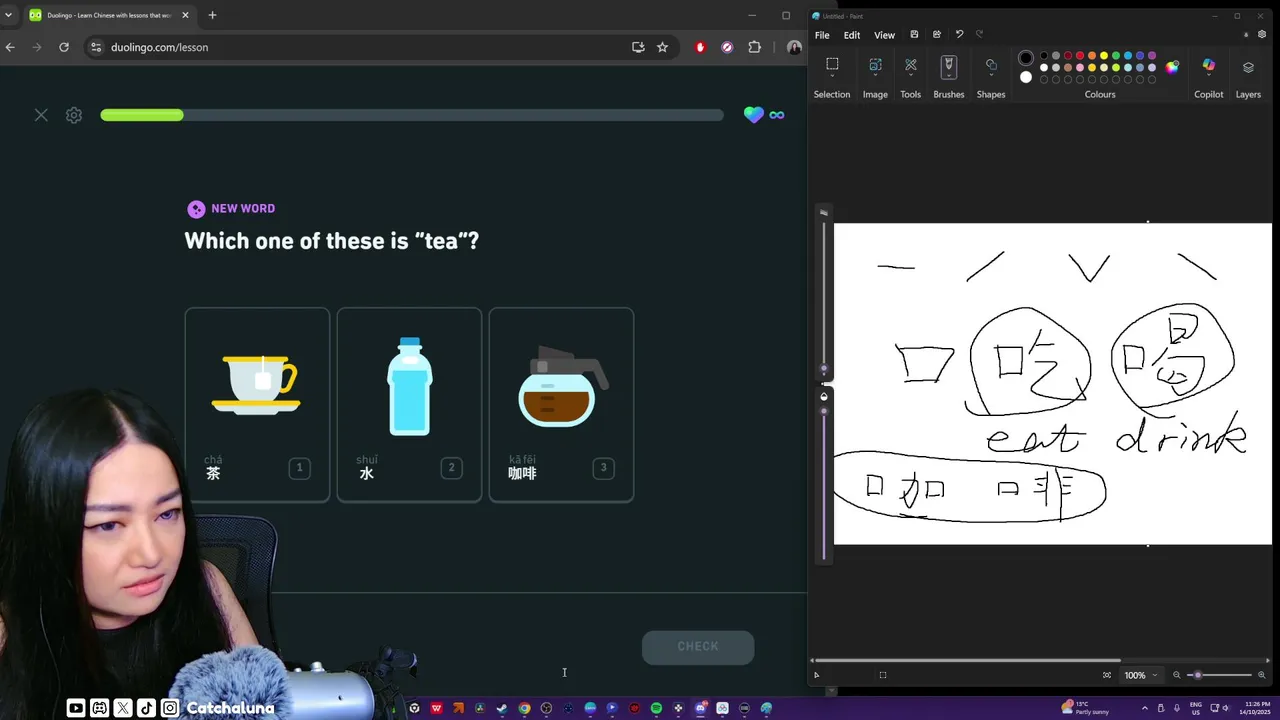Go back in the browser
The height and width of the screenshot is (720, 1280).
pyautogui.click(x=10, y=47)
